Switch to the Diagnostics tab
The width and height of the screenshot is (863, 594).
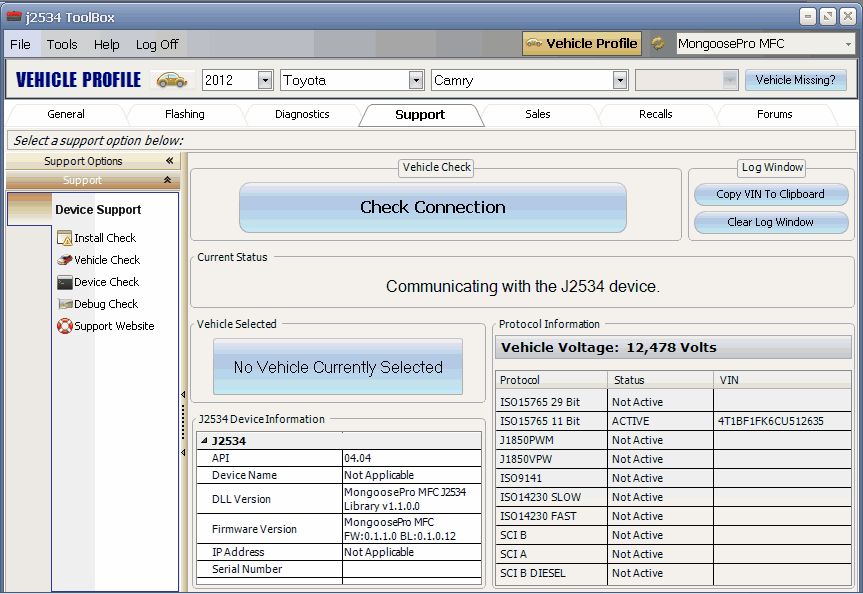[x=302, y=114]
